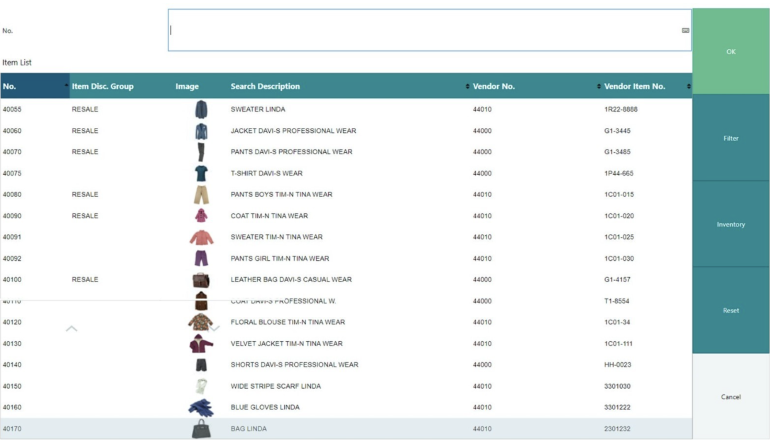This screenshot has width=770, height=440.
Task: Click the BAG LINDA handbag image
Action: pyautogui.click(x=201, y=429)
